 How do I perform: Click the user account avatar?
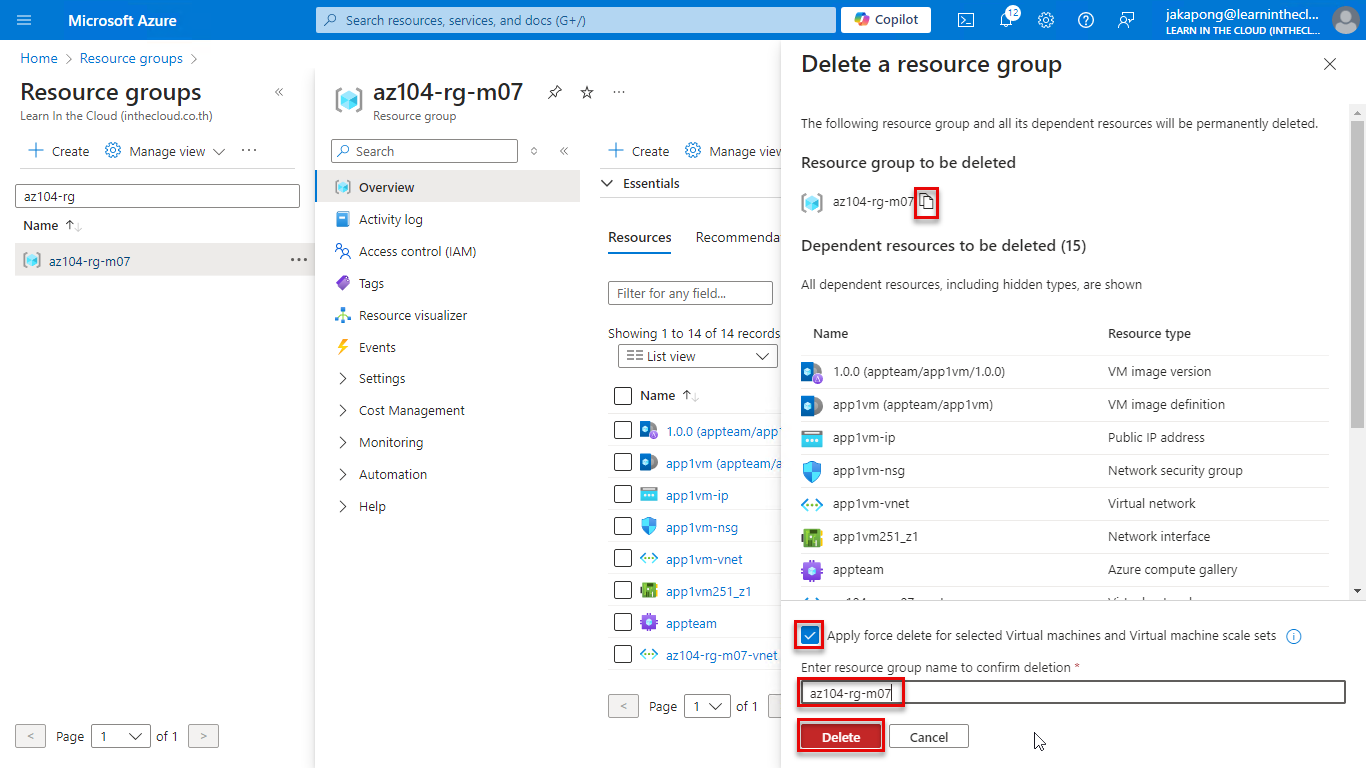tap(1346, 20)
